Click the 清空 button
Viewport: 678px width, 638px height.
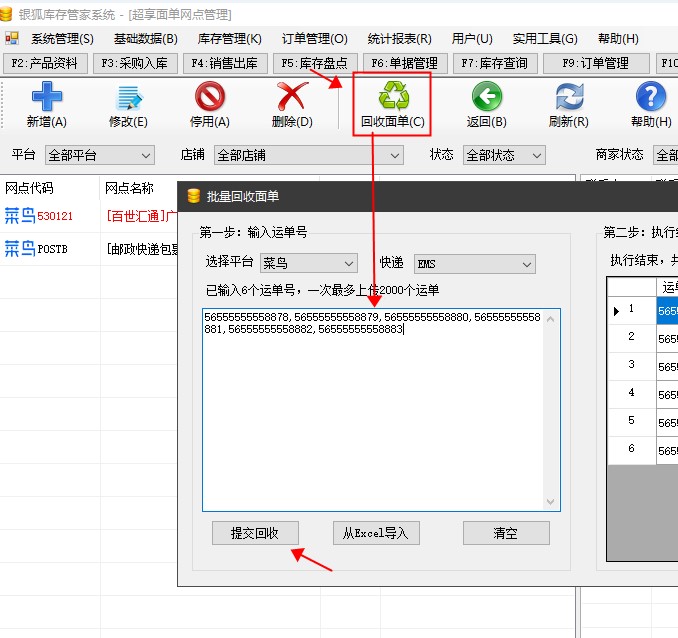[x=505, y=533]
